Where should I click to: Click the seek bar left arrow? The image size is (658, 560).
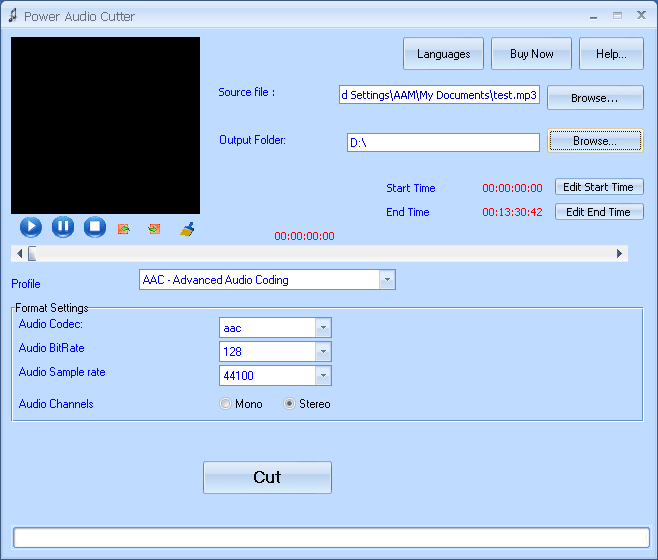tap(20, 254)
